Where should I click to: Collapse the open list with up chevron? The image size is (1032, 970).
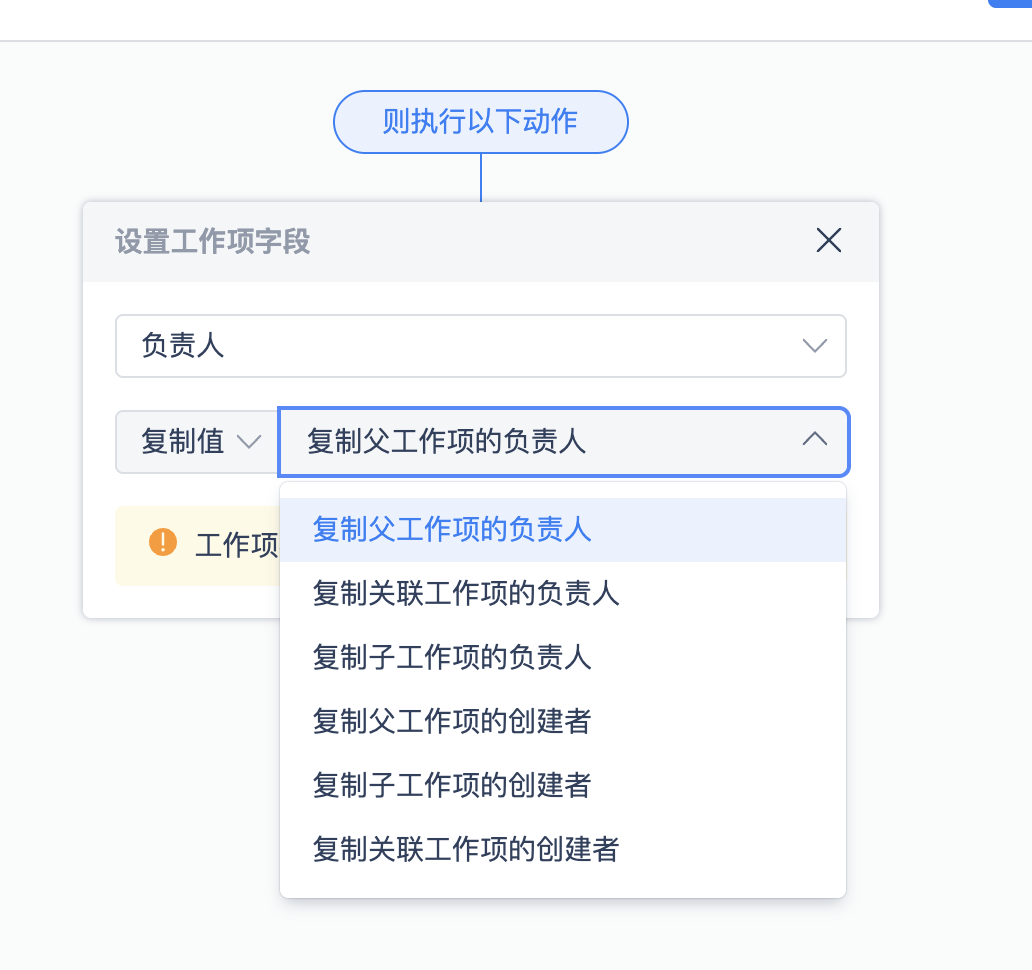815,440
